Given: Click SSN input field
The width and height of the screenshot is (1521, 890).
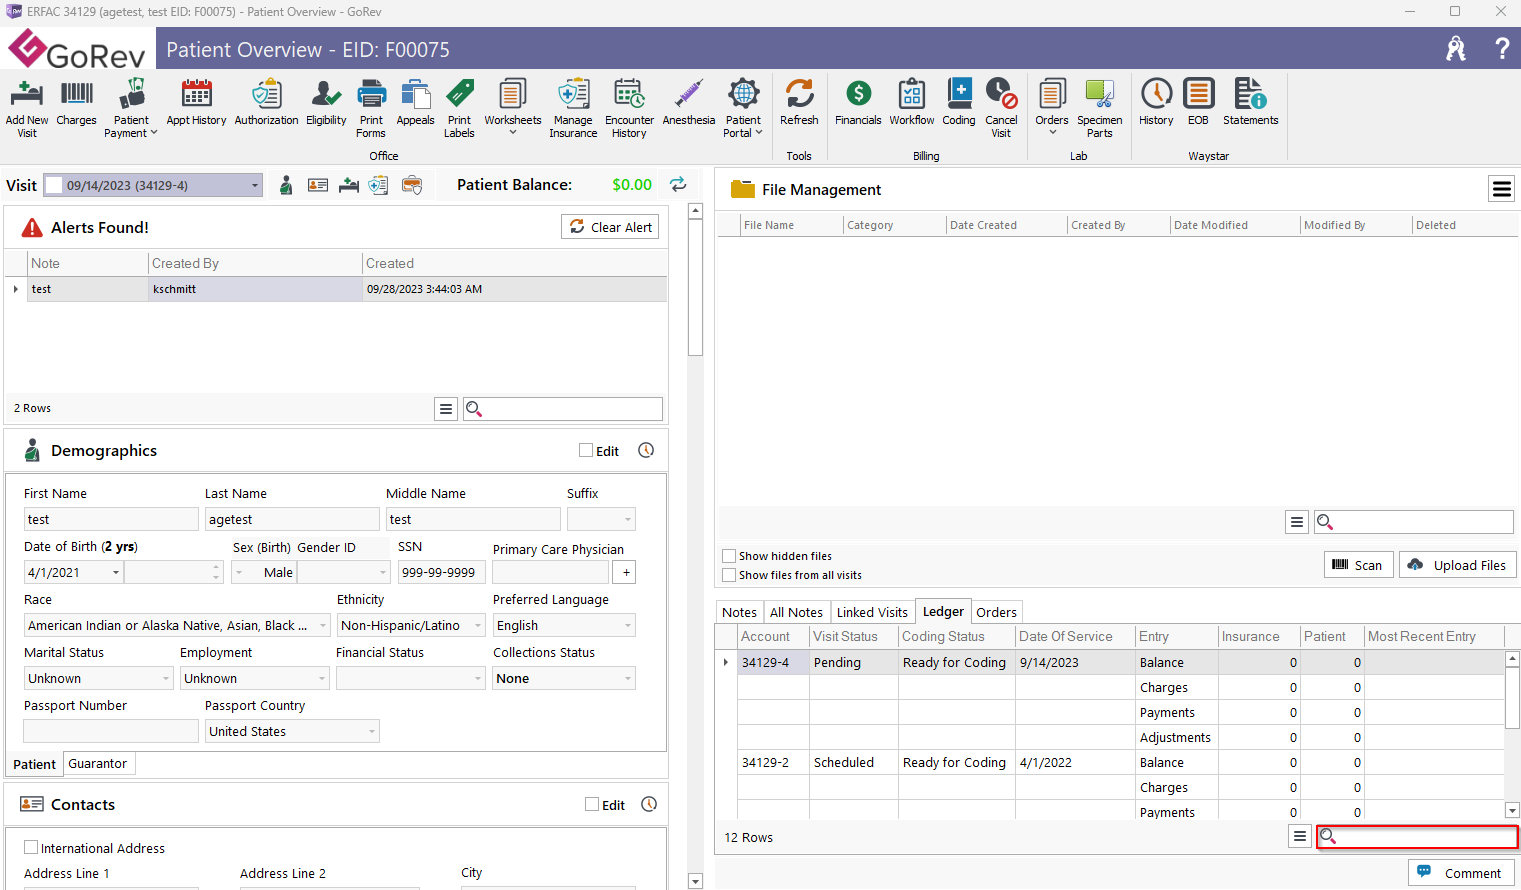Looking at the screenshot, I should point(441,572).
